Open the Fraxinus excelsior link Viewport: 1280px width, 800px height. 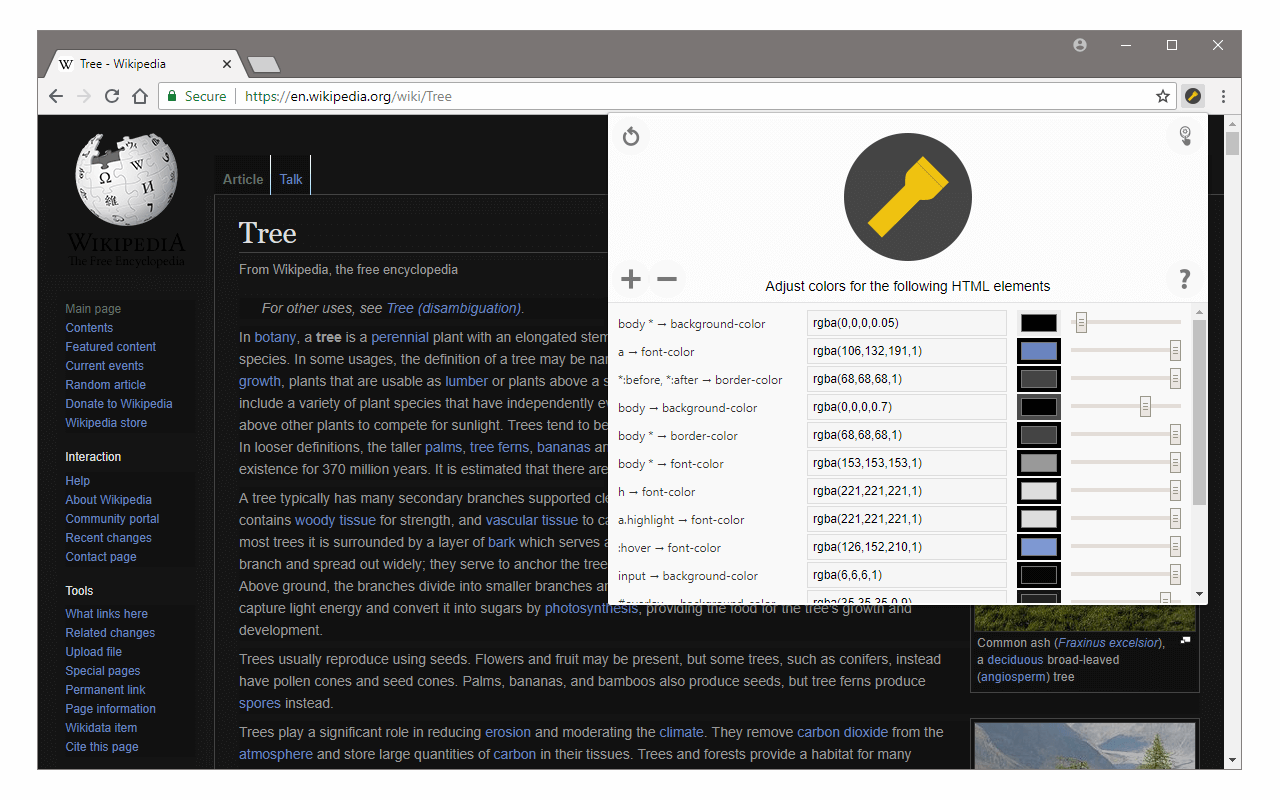point(1107,643)
